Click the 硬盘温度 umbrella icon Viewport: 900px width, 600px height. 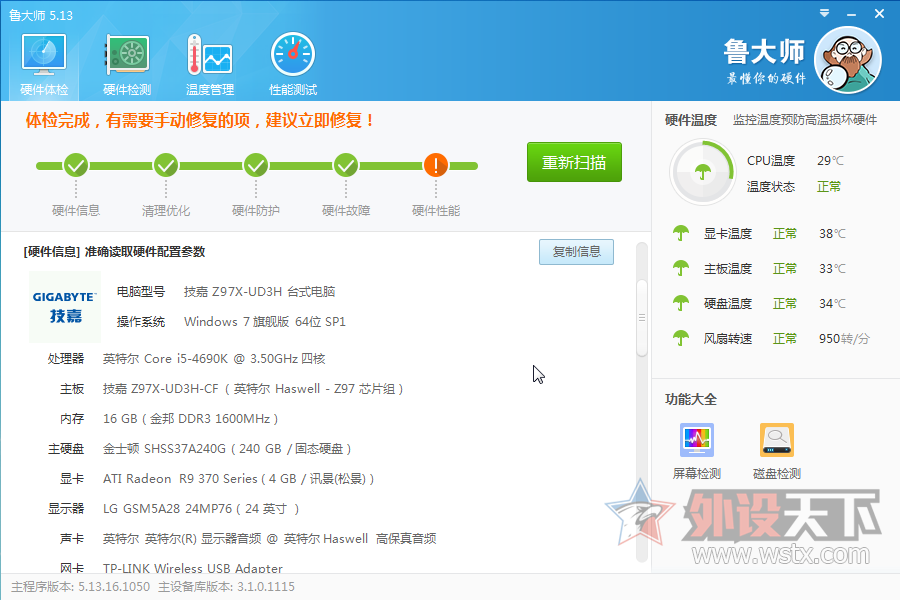(681, 303)
